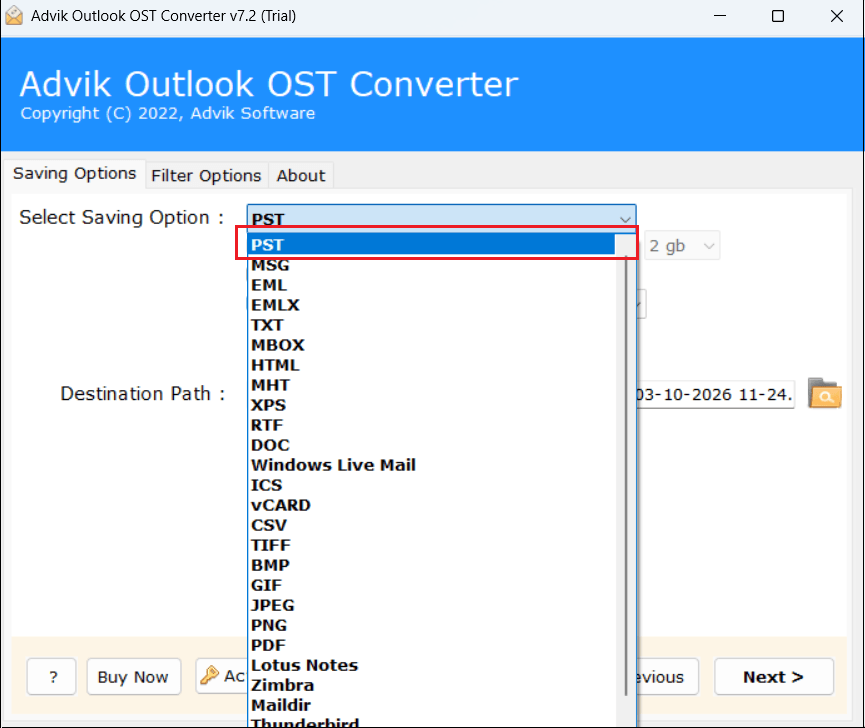This screenshot has height=728, width=865.
Task: Open the Filter Options tab
Action: click(206, 175)
